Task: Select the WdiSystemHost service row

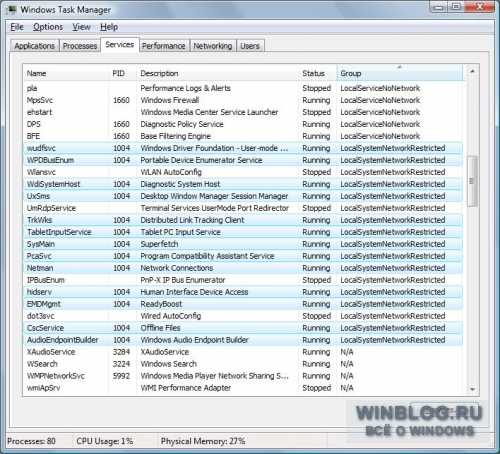Action: coord(243,184)
